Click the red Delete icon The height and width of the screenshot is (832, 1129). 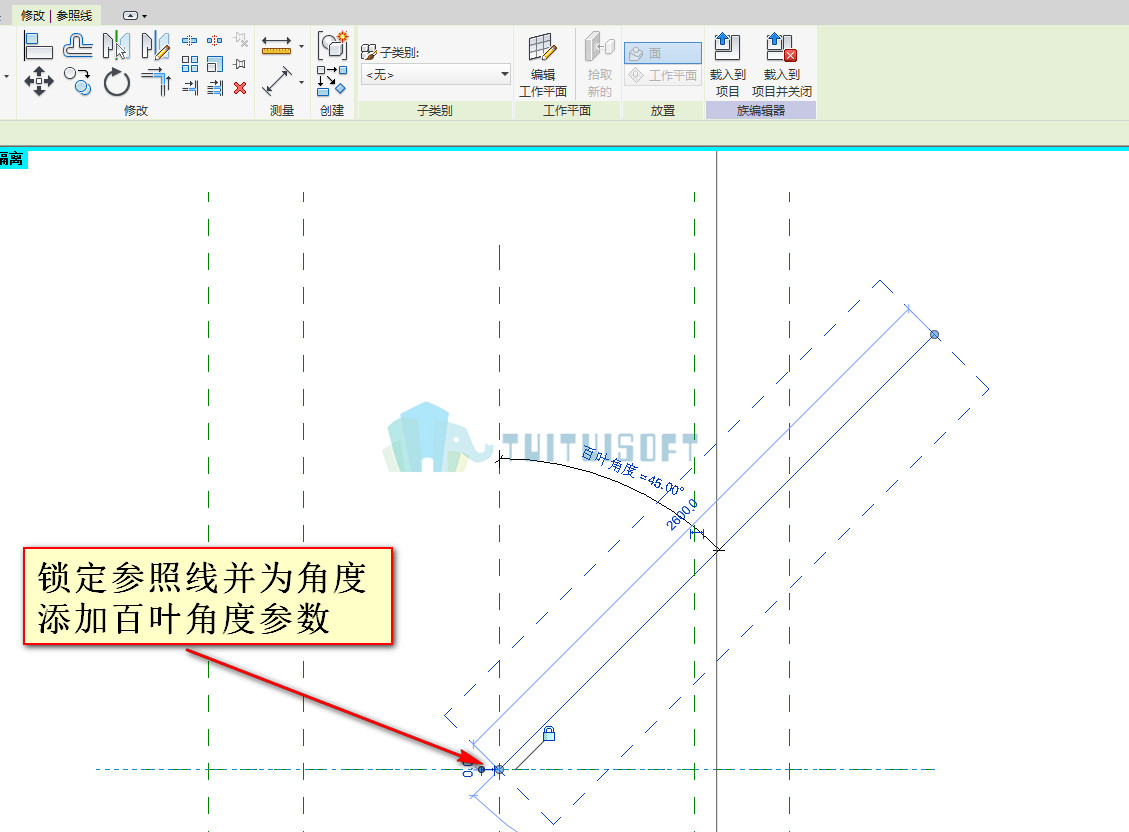click(x=240, y=88)
